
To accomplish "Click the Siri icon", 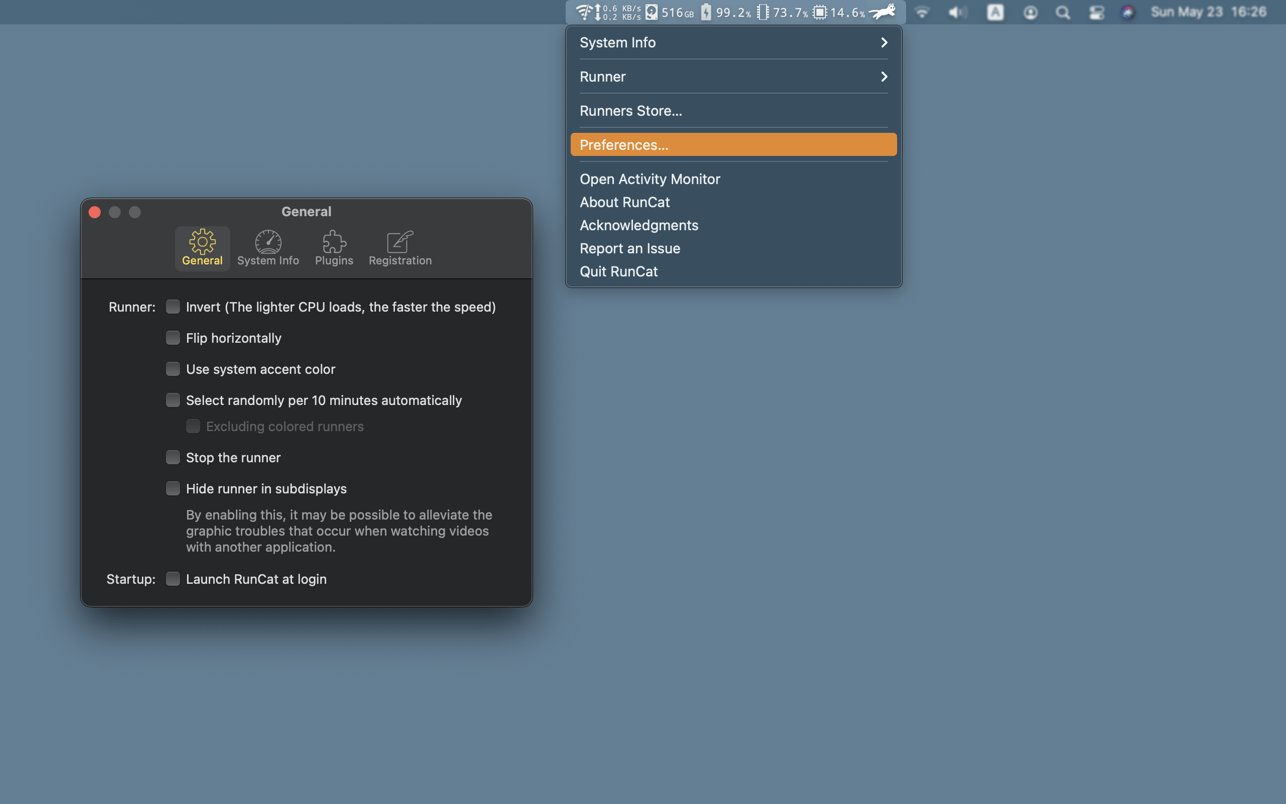I will [1128, 12].
